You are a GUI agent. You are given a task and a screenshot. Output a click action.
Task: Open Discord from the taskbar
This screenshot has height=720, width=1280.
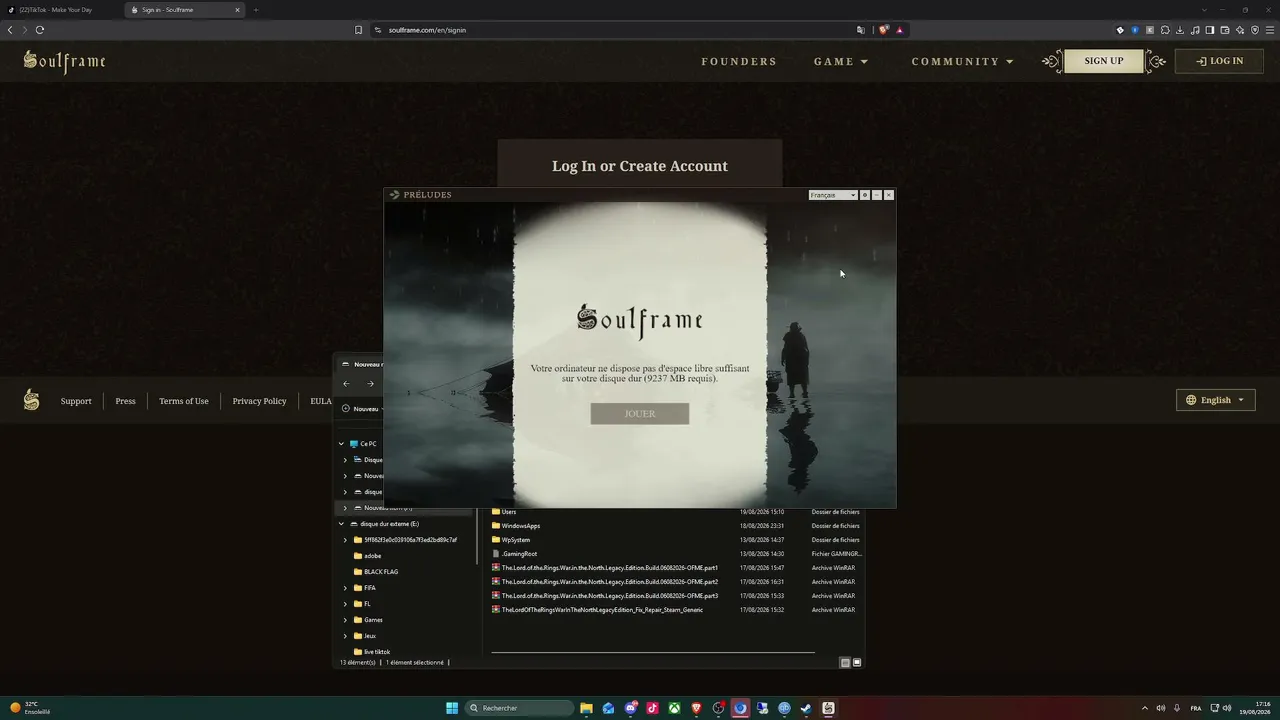click(631, 708)
